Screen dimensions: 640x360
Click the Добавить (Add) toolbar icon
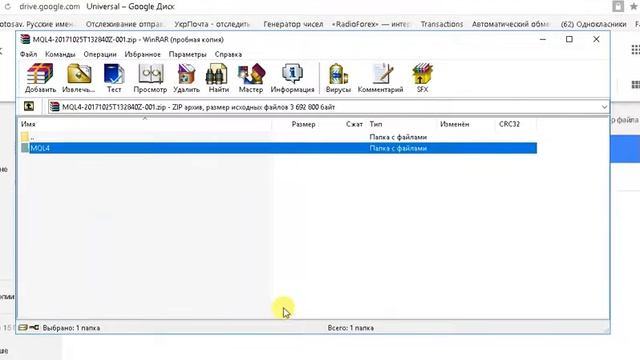tap(40, 78)
